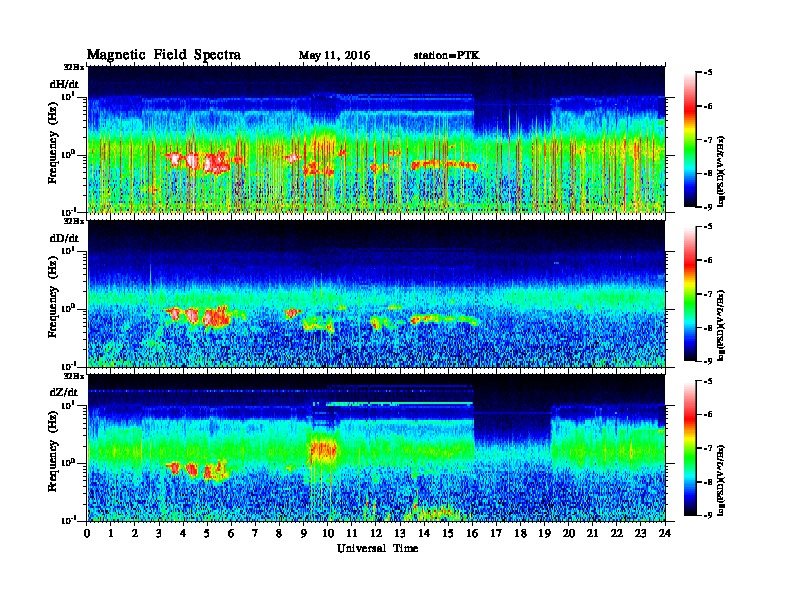Screen dimensions: 792x612
Task: Click the "19" tick on Universal Time axis
Action: click(x=544, y=533)
